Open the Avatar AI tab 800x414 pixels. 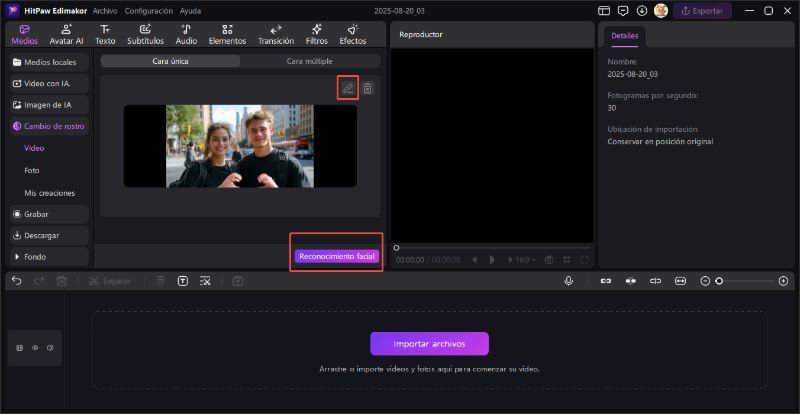click(66, 35)
